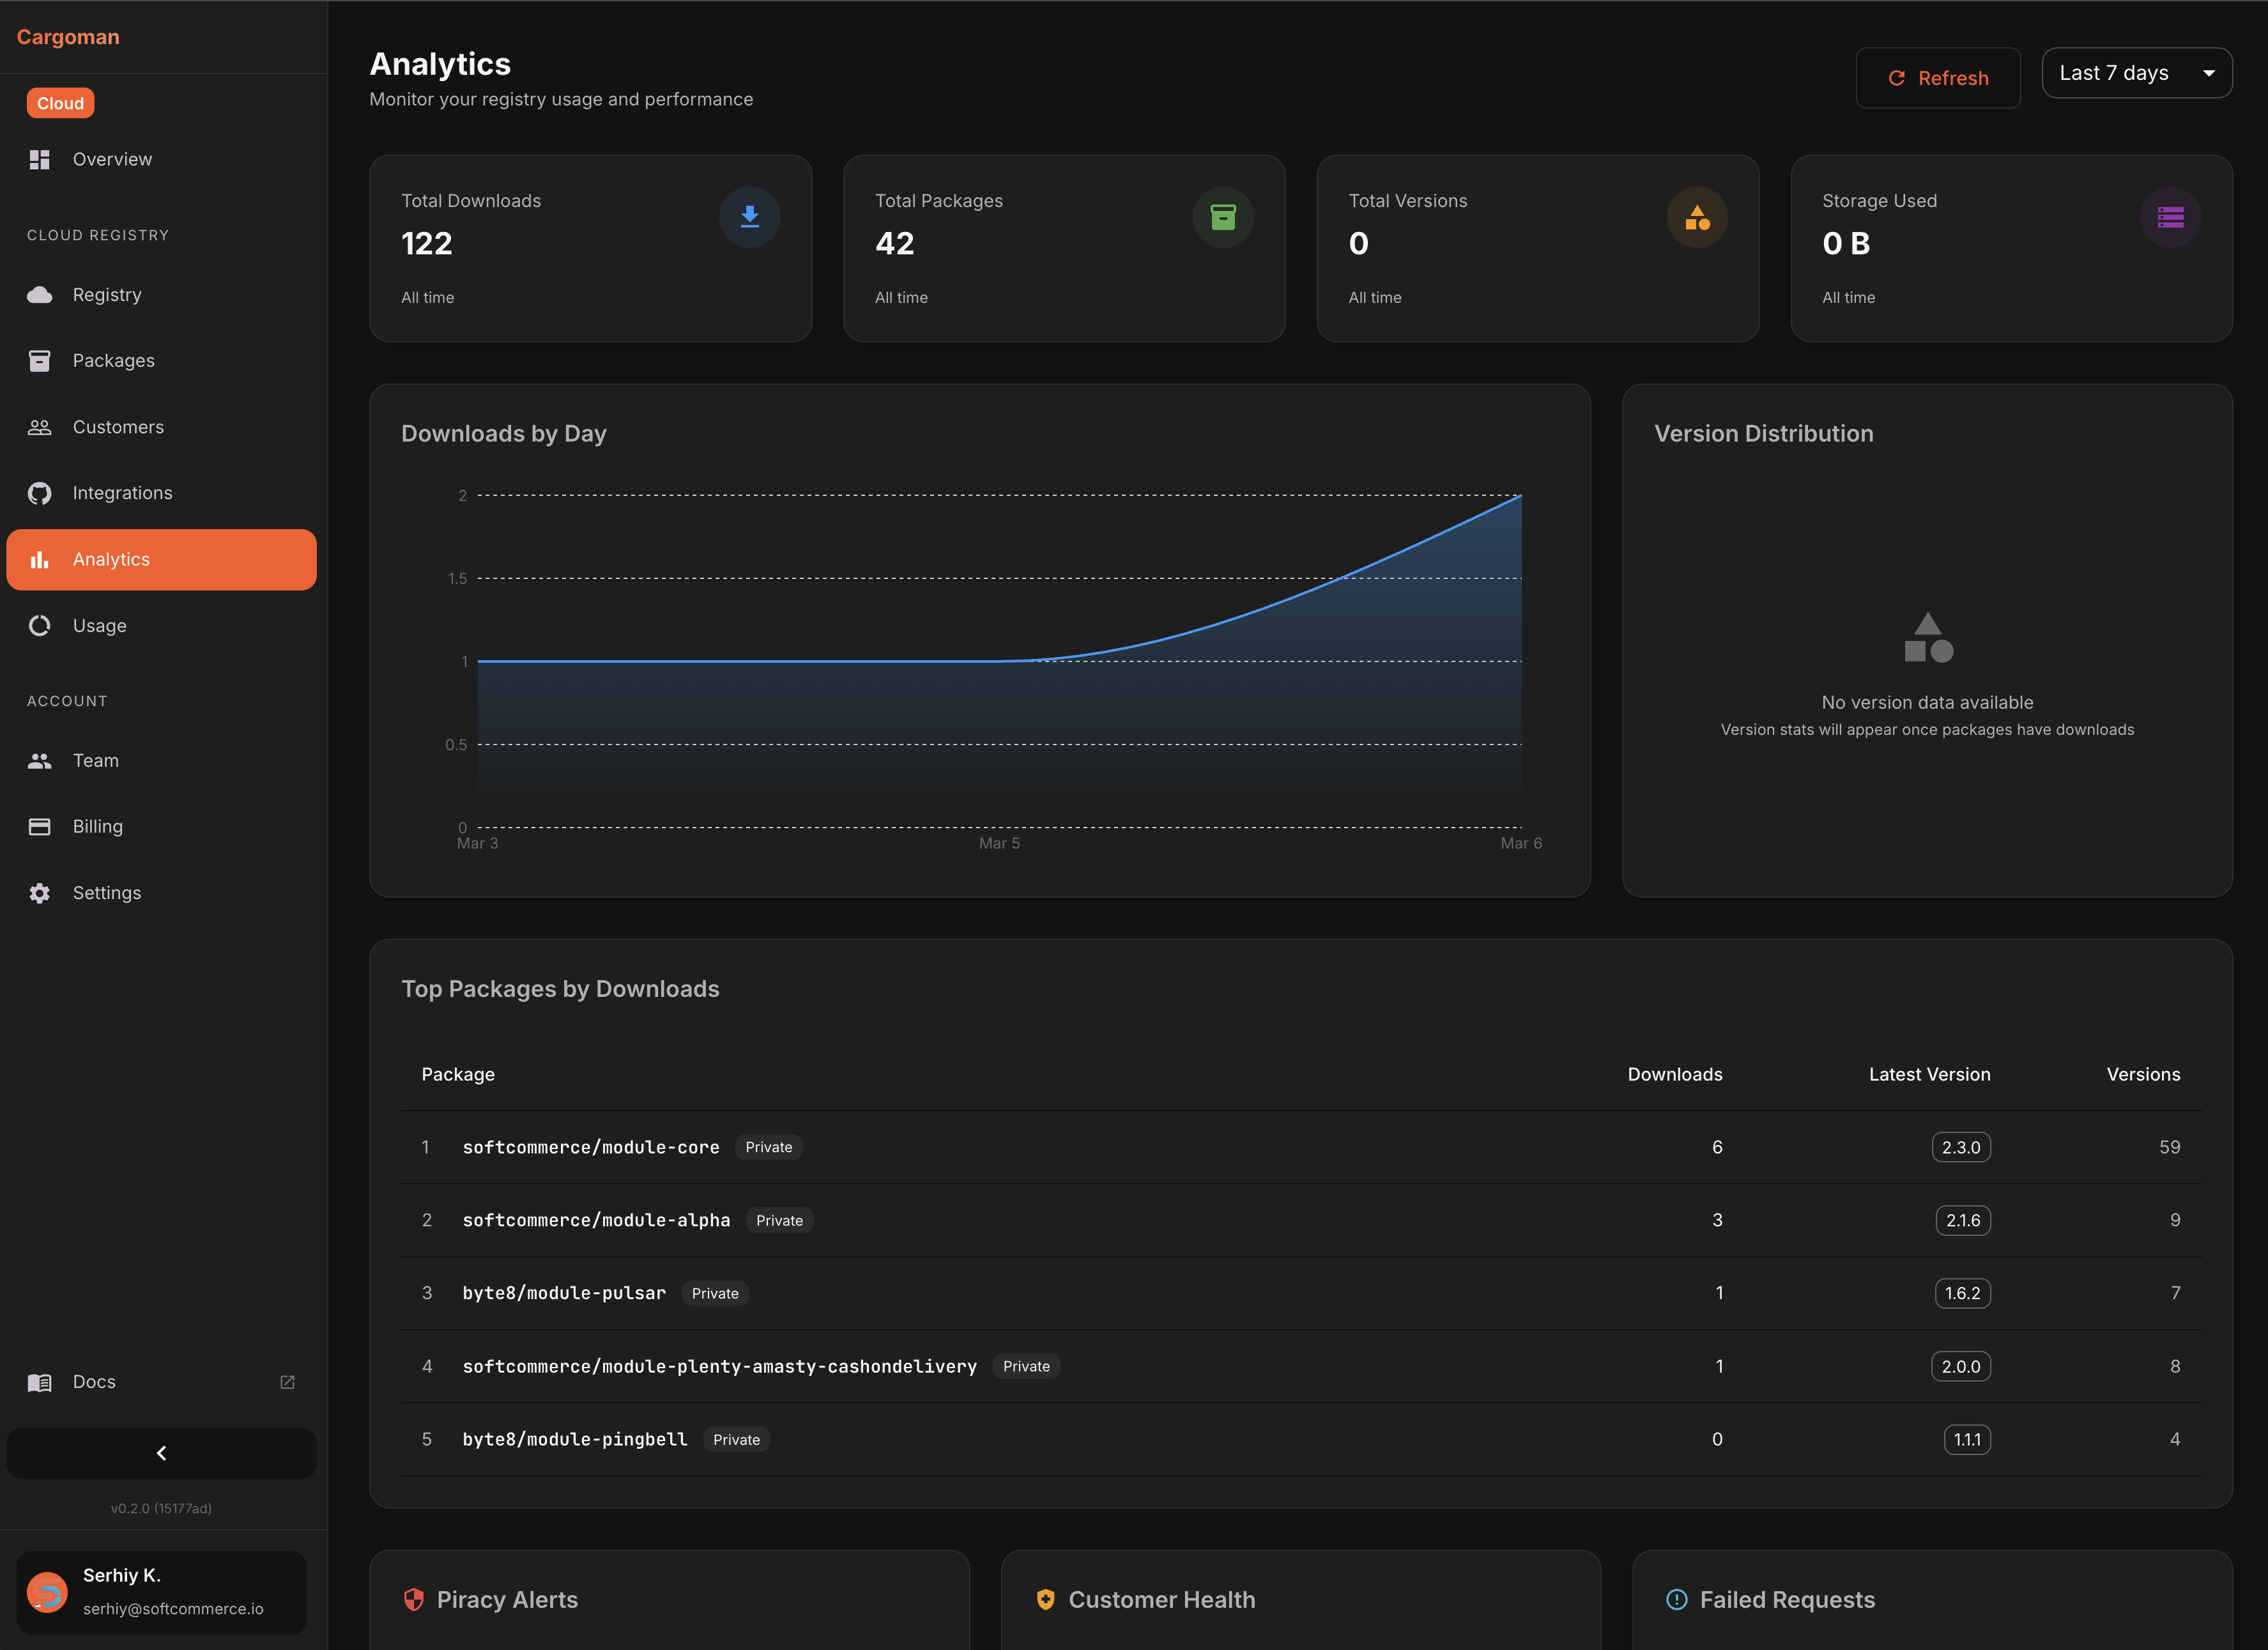Collapse the sidebar with chevron button
Screen dimensions: 2268x1650
click(x=161, y=1452)
